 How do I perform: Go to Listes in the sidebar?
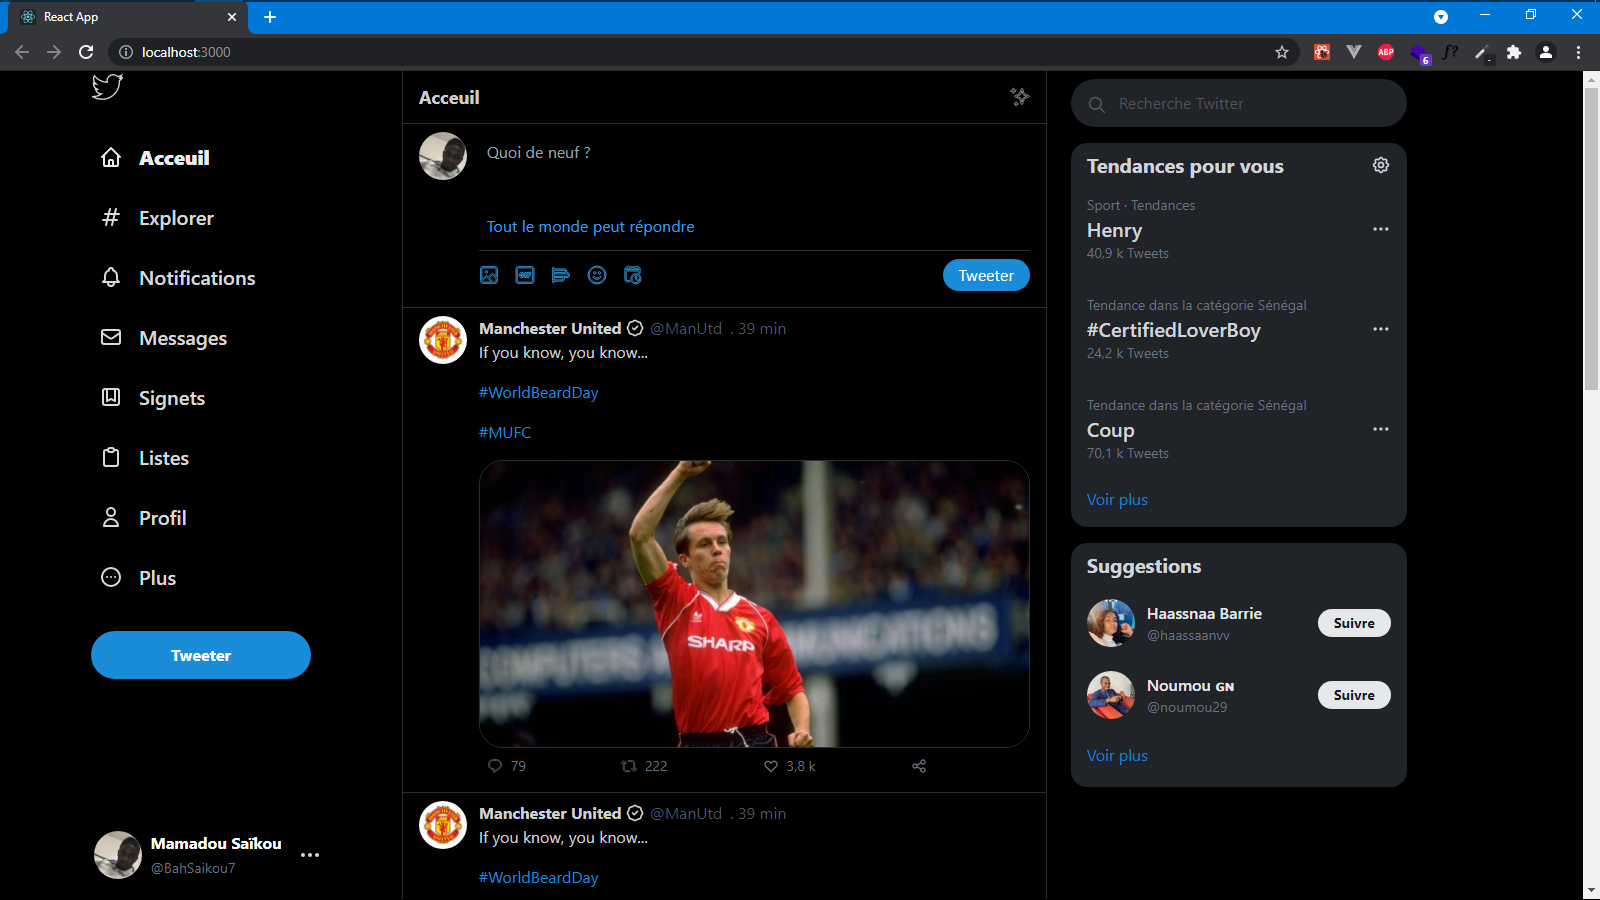pos(164,458)
